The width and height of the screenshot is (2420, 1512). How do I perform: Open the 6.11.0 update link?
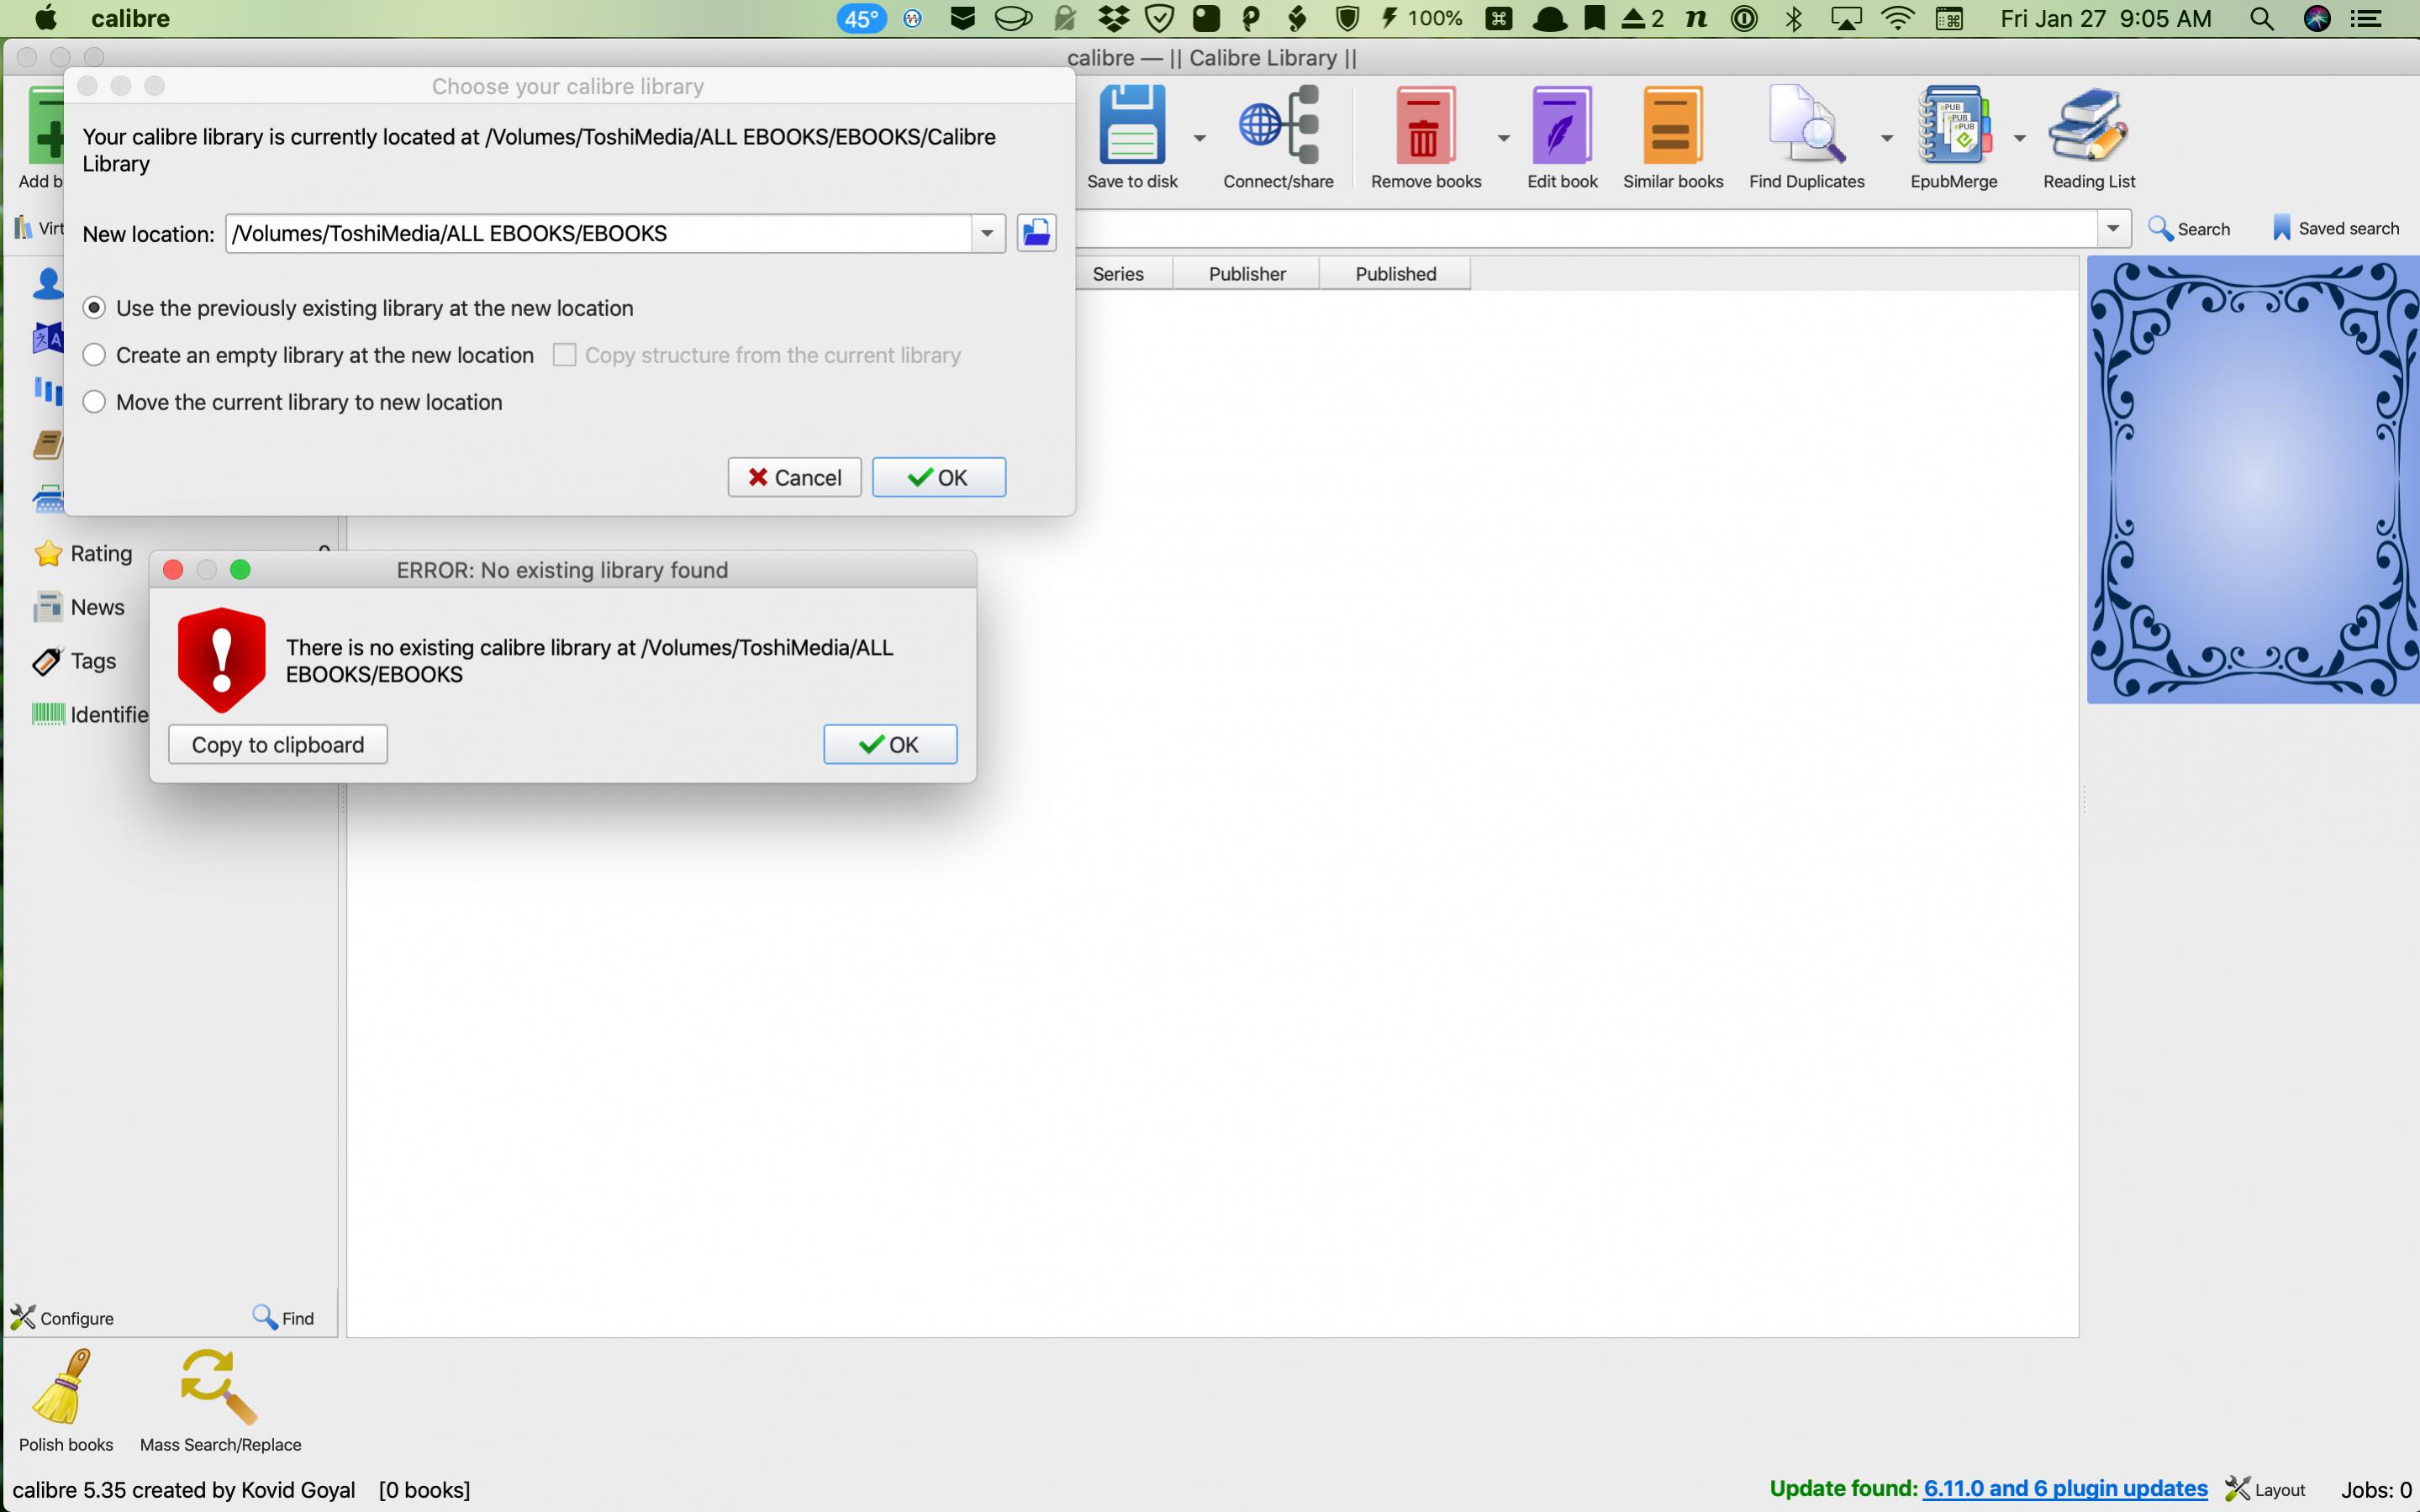tap(2065, 1488)
